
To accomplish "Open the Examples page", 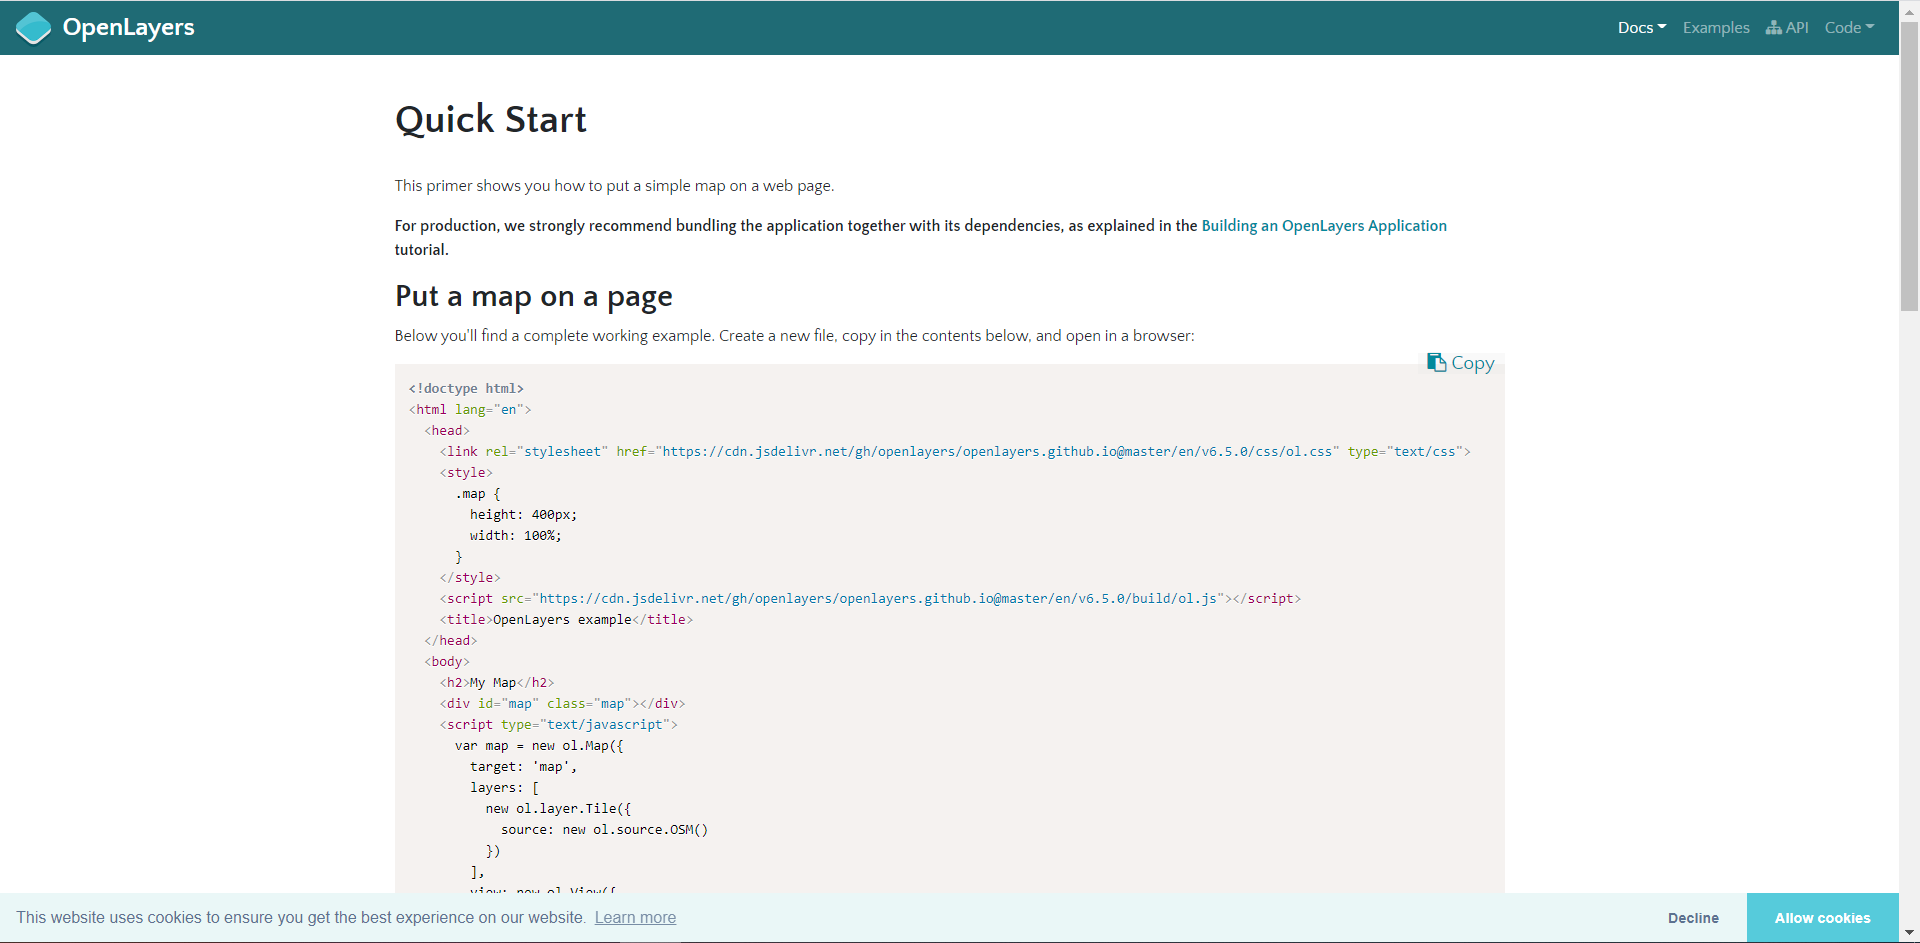I will (x=1716, y=28).
